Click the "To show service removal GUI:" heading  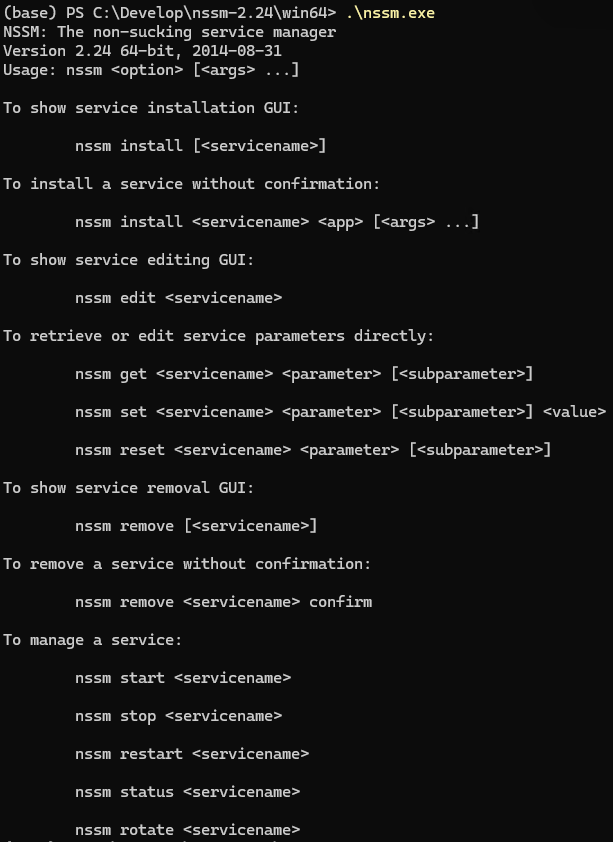[x=129, y=488]
